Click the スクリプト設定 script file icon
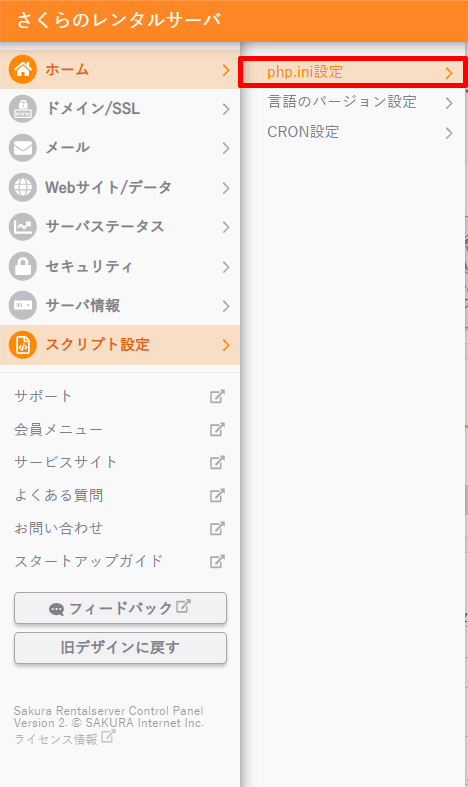 pos(23,345)
